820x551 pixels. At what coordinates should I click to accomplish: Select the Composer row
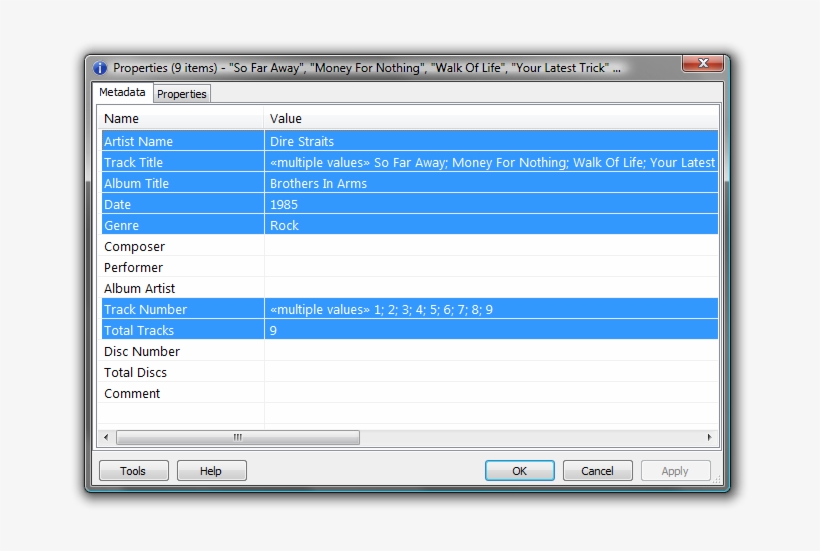pyautogui.click(x=410, y=246)
